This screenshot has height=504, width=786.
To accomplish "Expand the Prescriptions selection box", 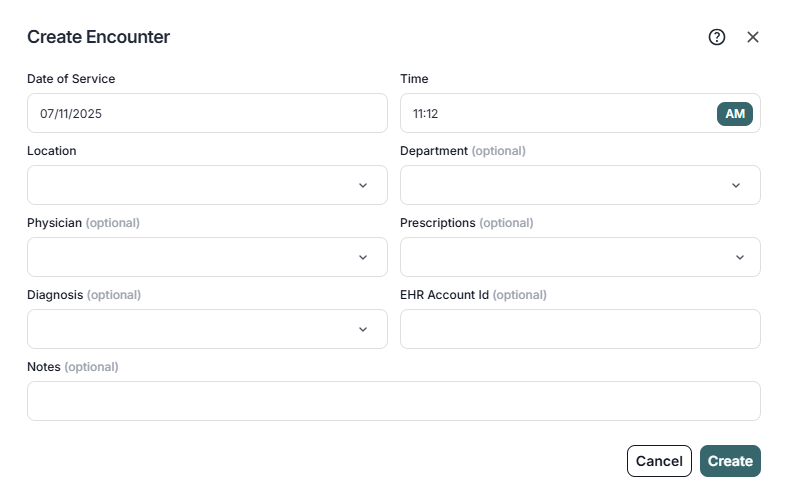I will pyautogui.click(x=568, y=257).
